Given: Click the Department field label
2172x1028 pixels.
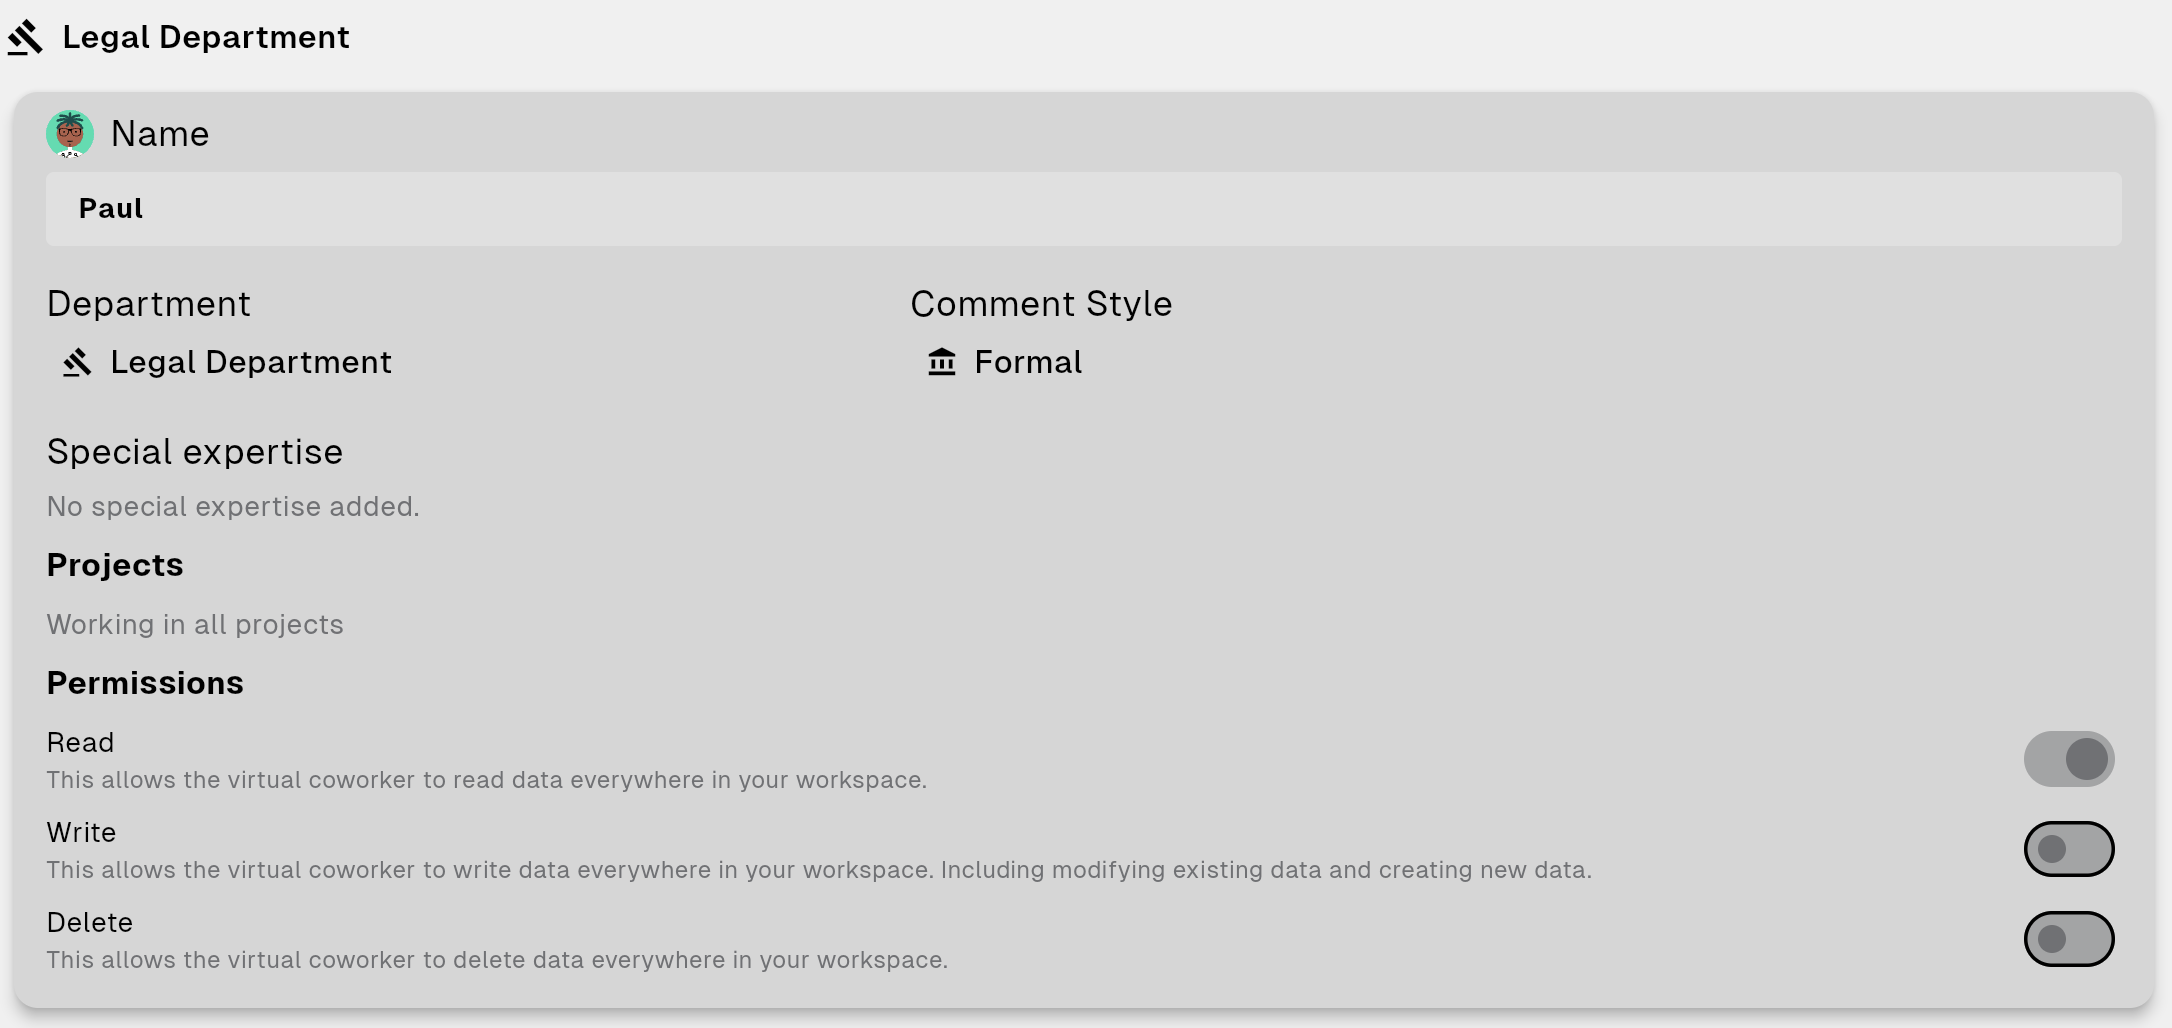Looking at the screenshot, I should [149, 304].
